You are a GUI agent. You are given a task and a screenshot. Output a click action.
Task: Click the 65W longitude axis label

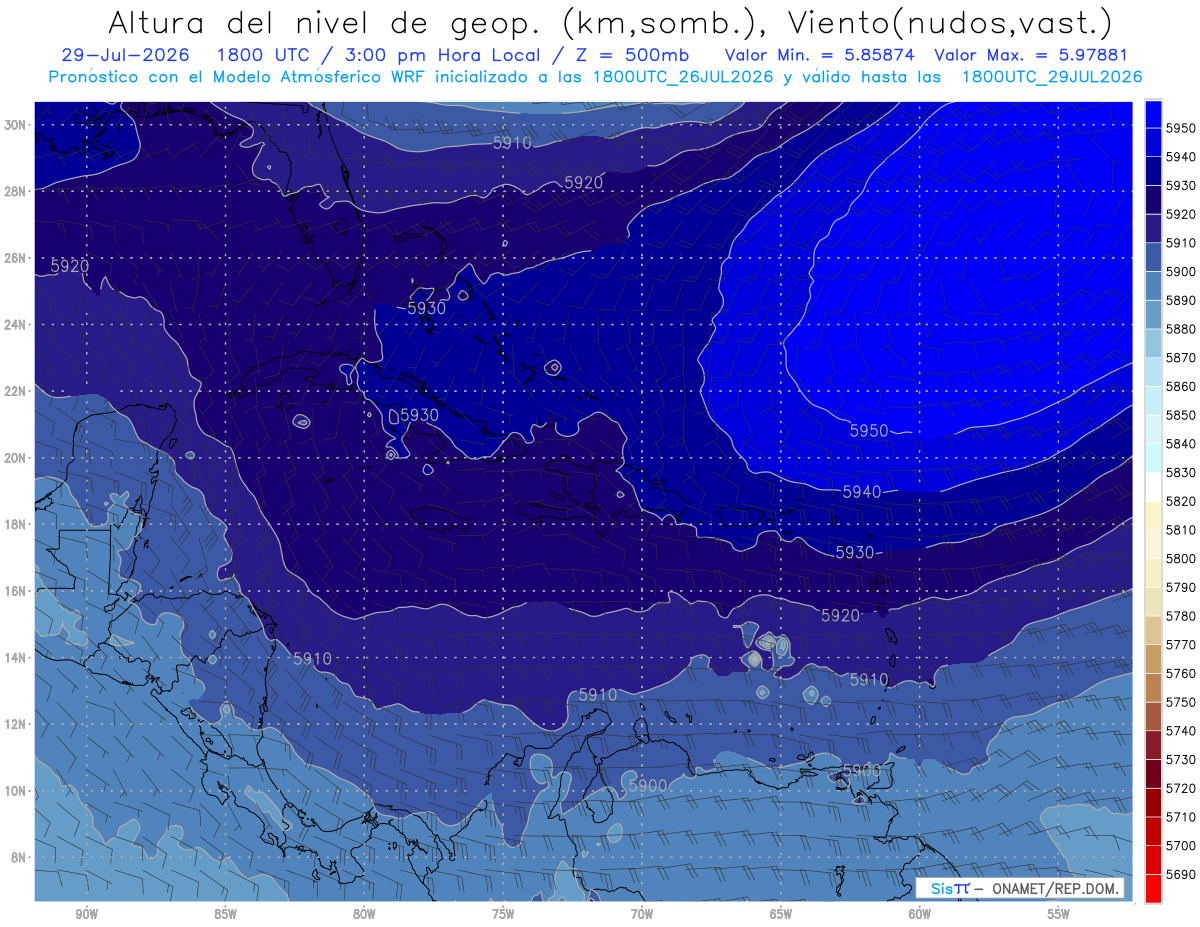(781, 913)
